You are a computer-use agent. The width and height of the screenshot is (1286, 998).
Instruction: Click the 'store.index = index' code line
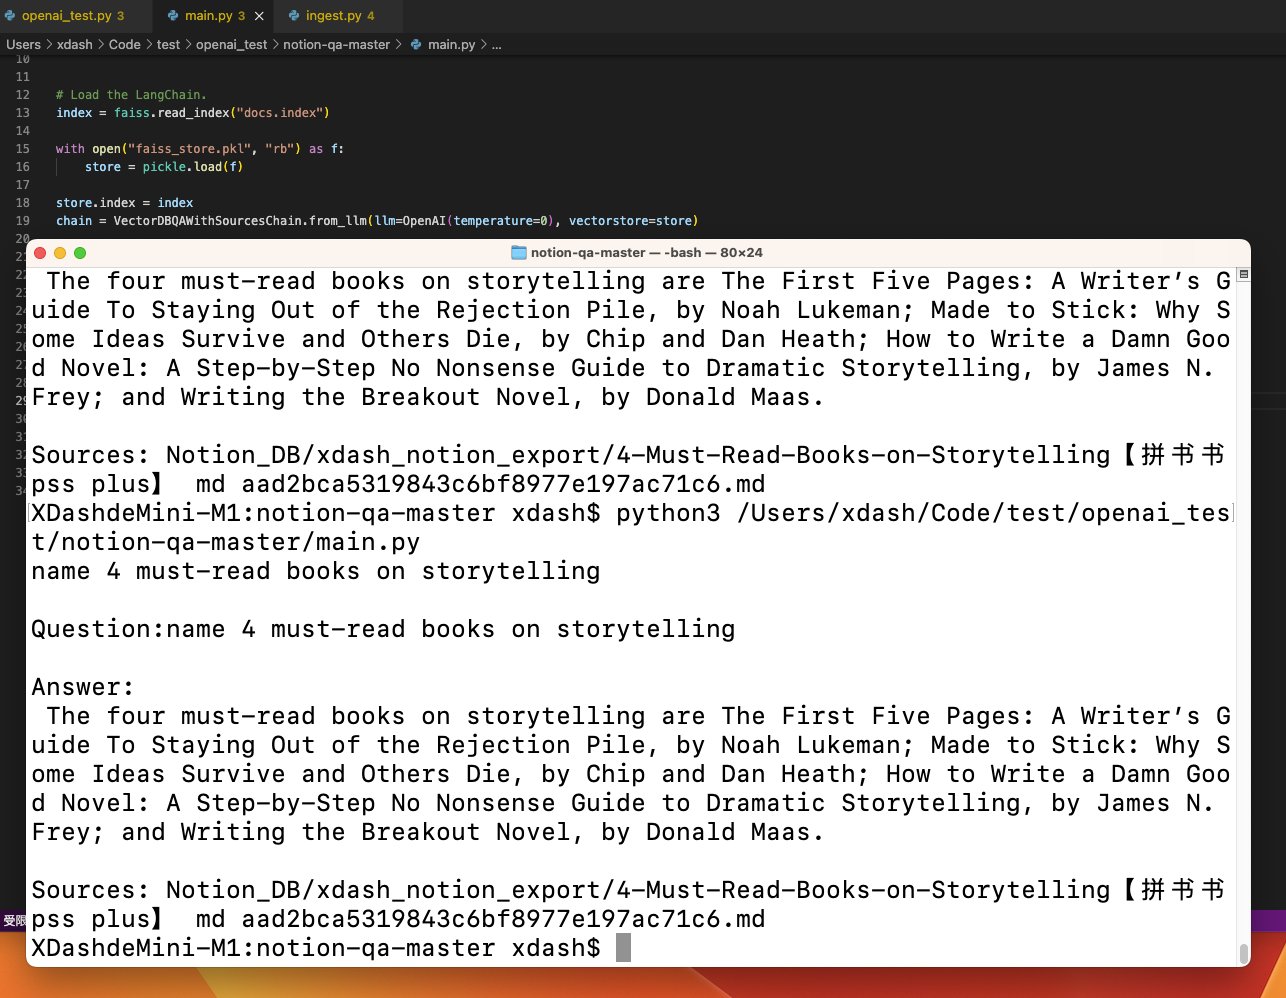pyautogui.click(x=125, y=203)
